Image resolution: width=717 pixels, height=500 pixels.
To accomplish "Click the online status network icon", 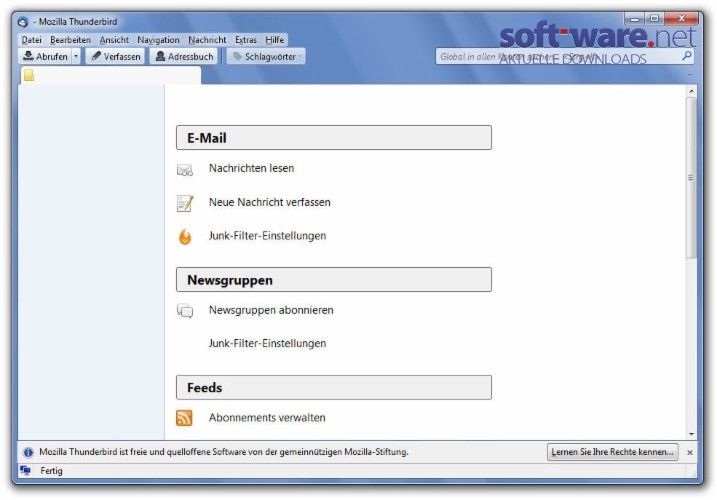I will [26, 470].
